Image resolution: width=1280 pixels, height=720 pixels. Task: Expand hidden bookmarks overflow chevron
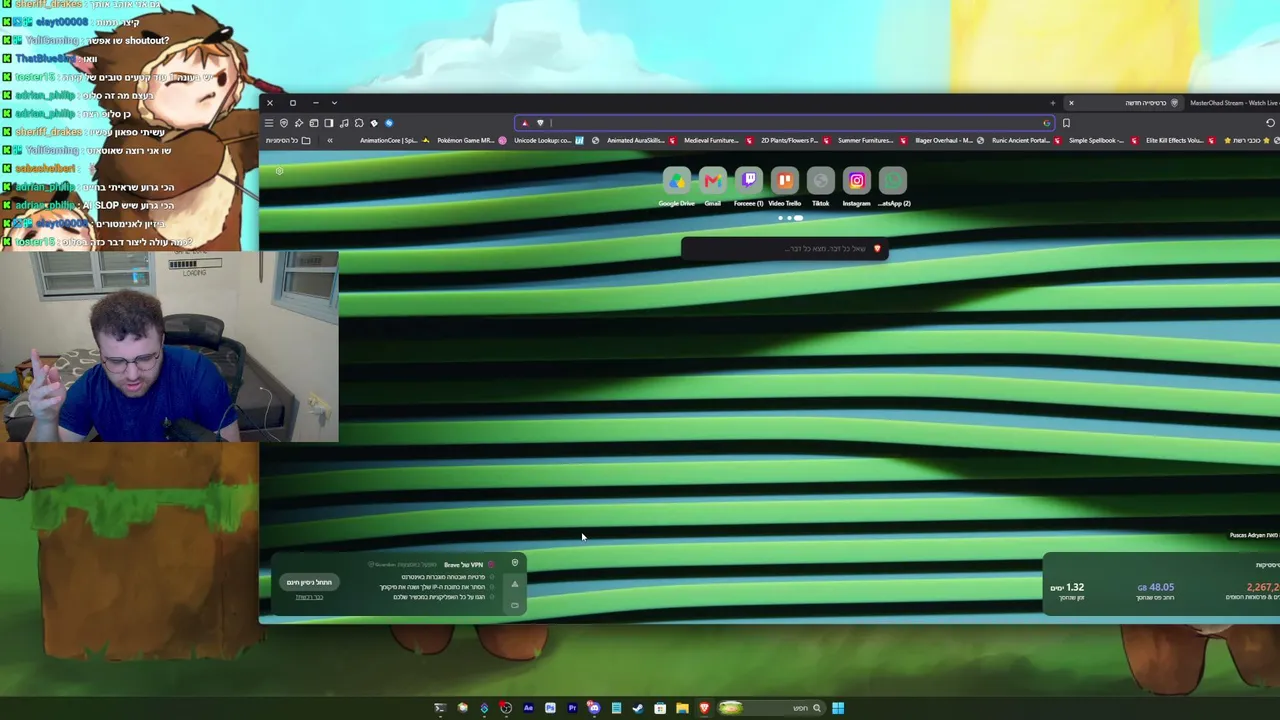click(x=330, y=141)
